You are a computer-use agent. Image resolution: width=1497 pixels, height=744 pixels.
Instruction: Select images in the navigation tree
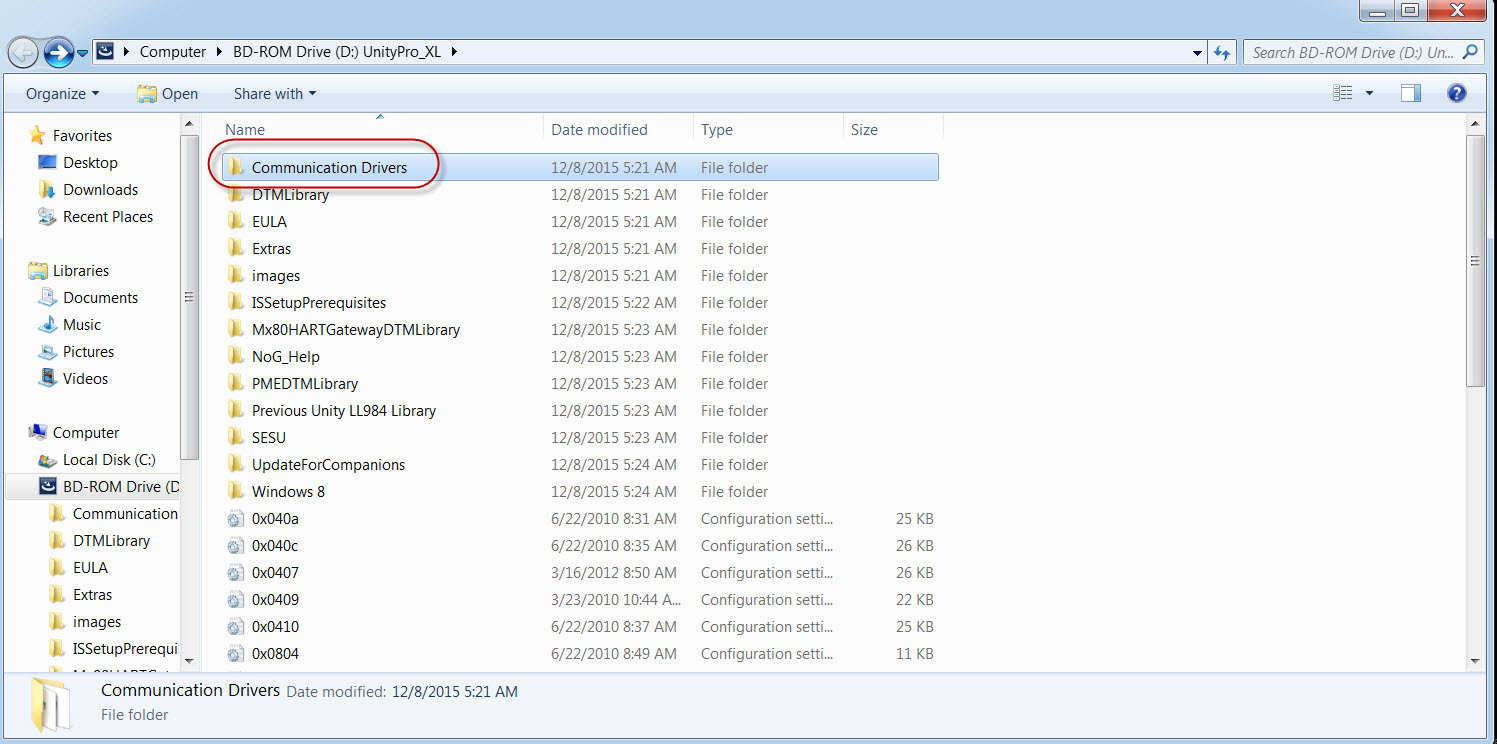pyautogui.click(x=97, y=621)
